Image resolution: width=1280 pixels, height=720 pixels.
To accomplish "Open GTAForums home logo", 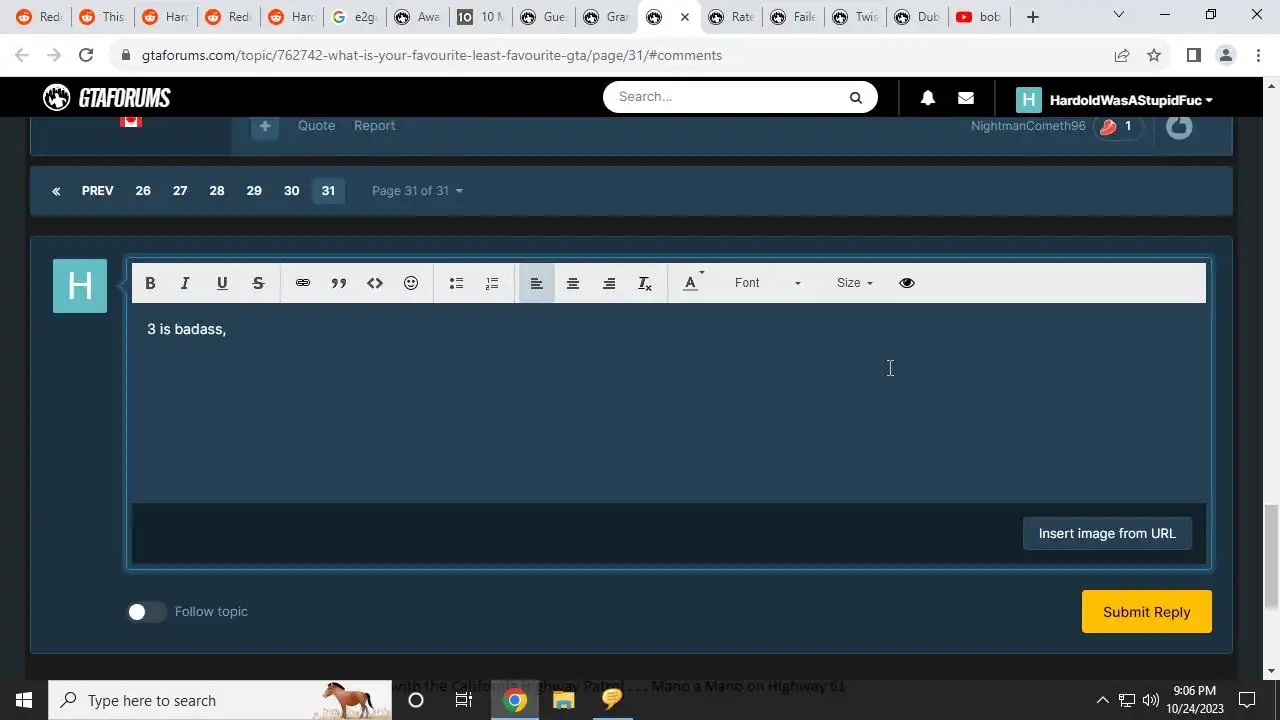I will click(107, 98).
